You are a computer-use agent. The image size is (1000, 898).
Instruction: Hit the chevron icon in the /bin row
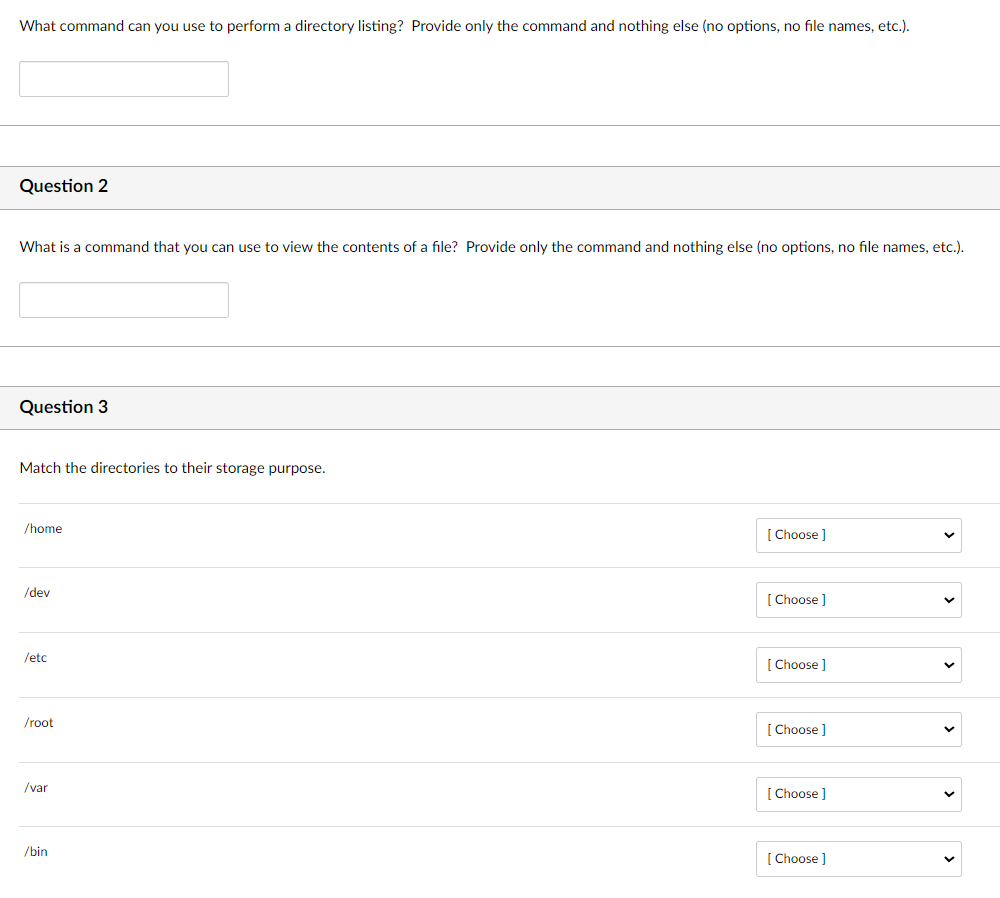[949, 859]
